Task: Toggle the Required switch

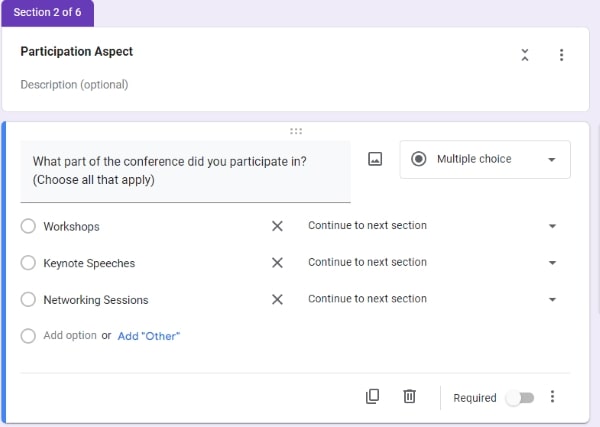Action: [520, 398]
